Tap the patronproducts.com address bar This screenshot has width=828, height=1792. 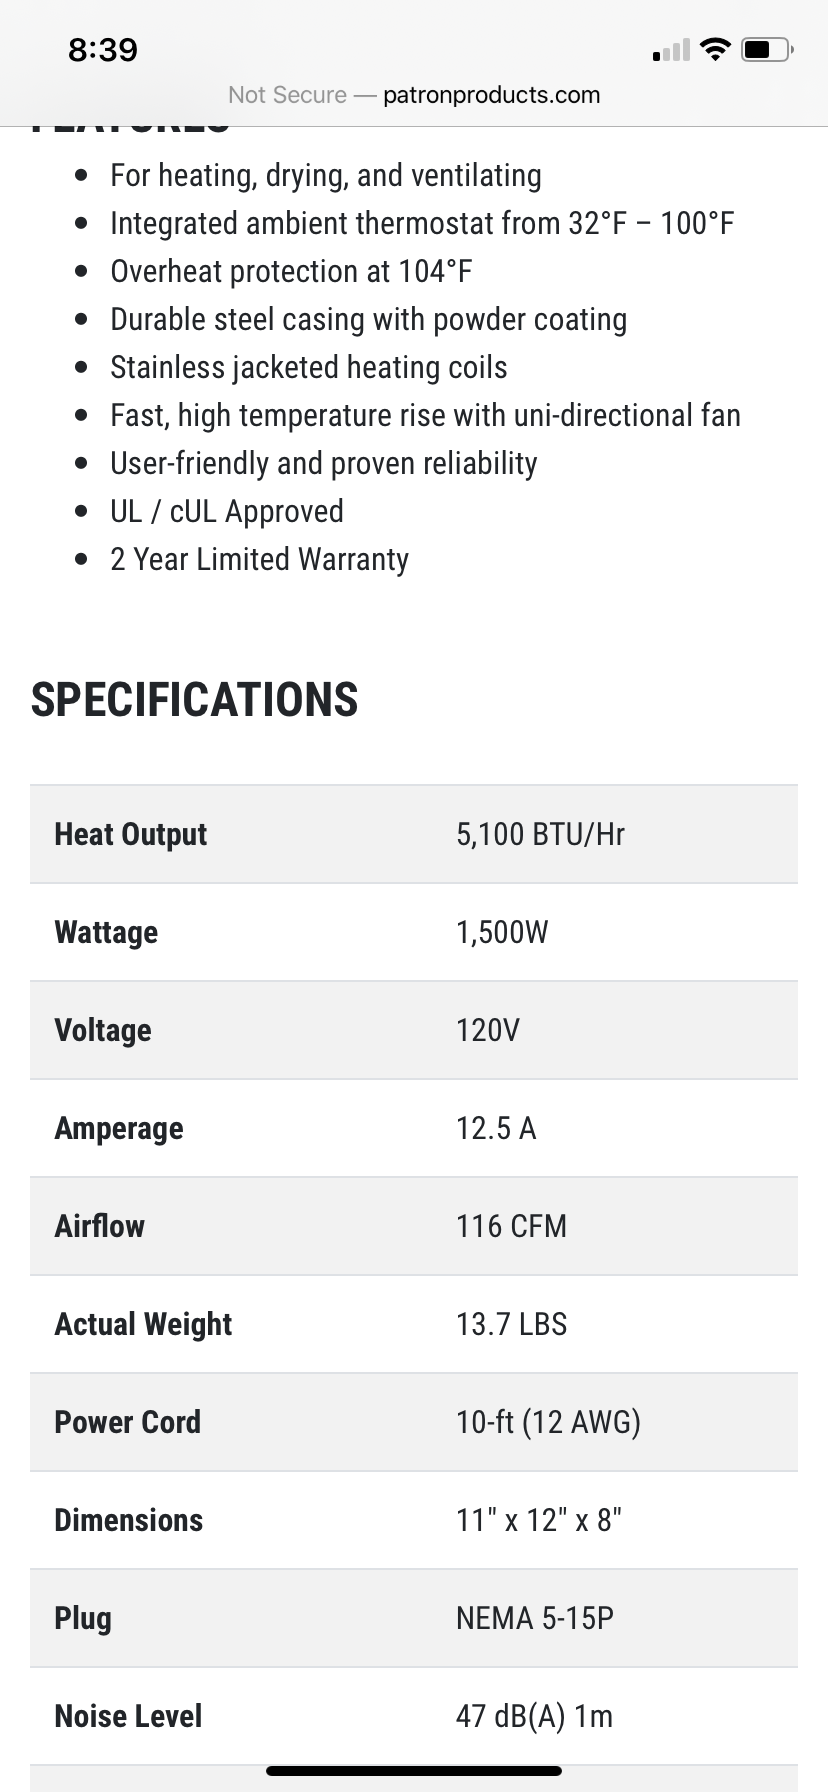[491, 95]
